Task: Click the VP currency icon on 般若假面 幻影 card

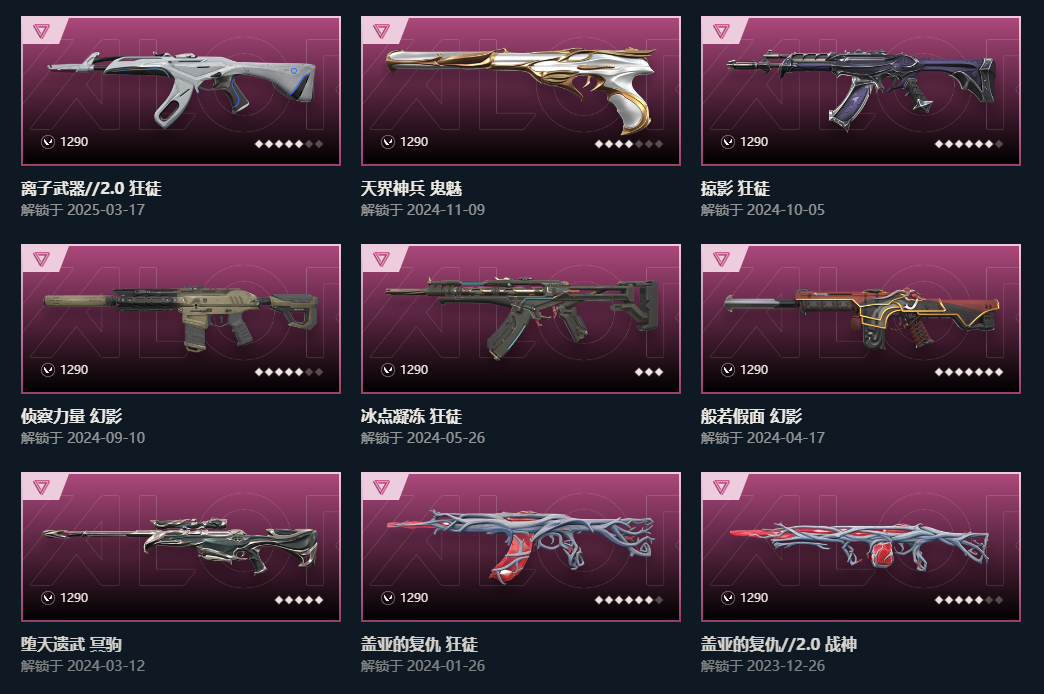Action: 728,370
